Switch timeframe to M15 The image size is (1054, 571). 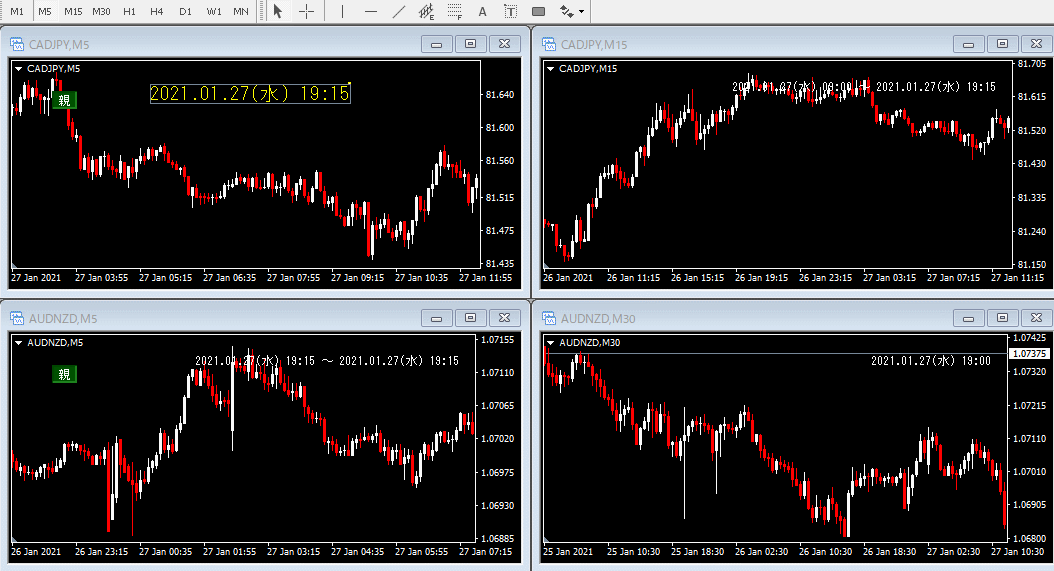coord(73,11)
